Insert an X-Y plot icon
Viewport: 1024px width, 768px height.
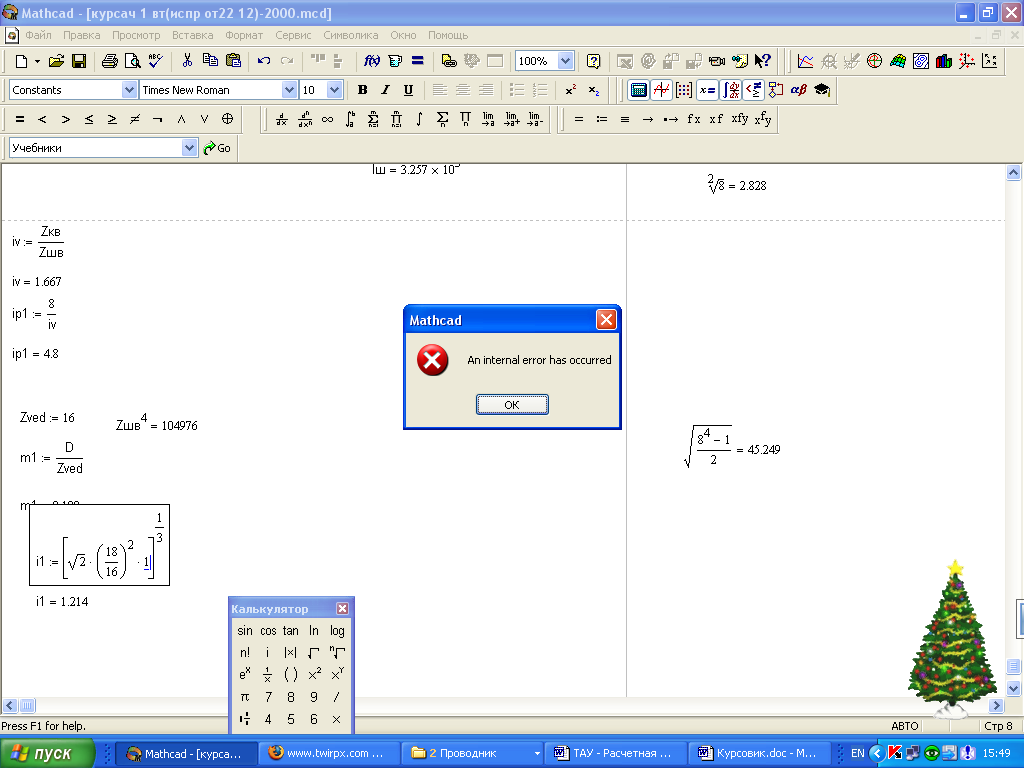point(805,61)
